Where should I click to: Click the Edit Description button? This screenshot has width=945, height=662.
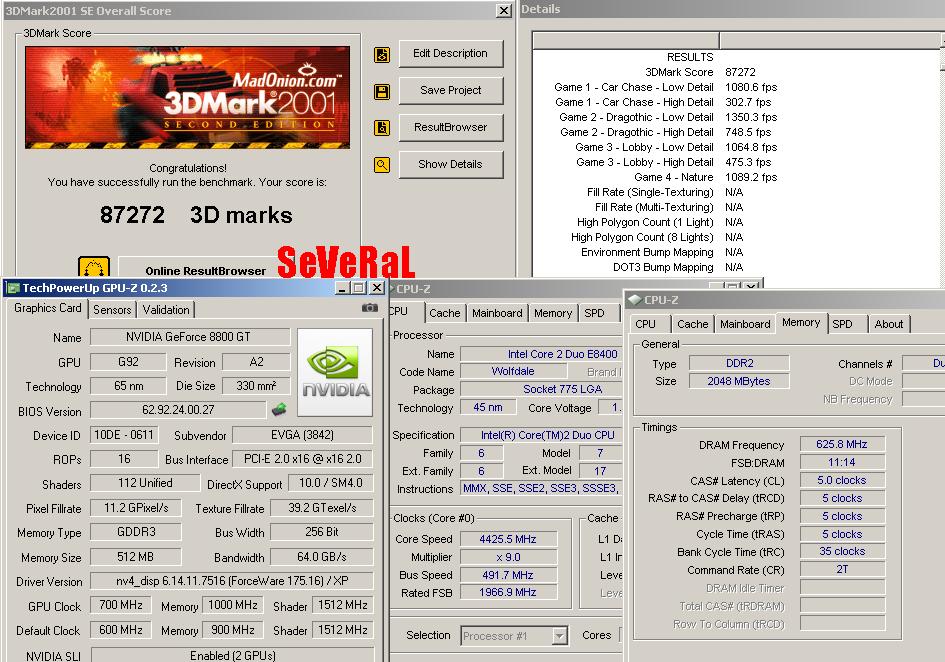coord(450,54)
